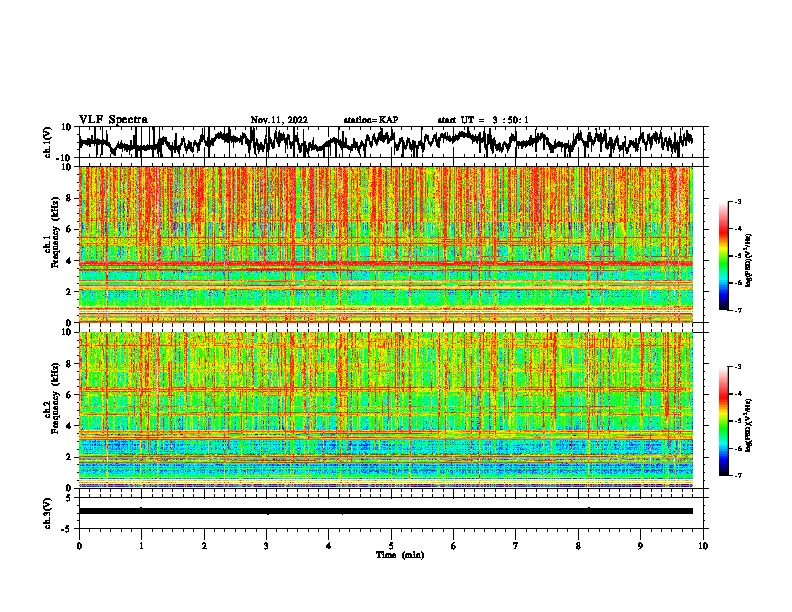The height and width of the screenshot is (612, 792).
Task: Click the "ch.3(V)" axis label
Action: tap(48, 513)
